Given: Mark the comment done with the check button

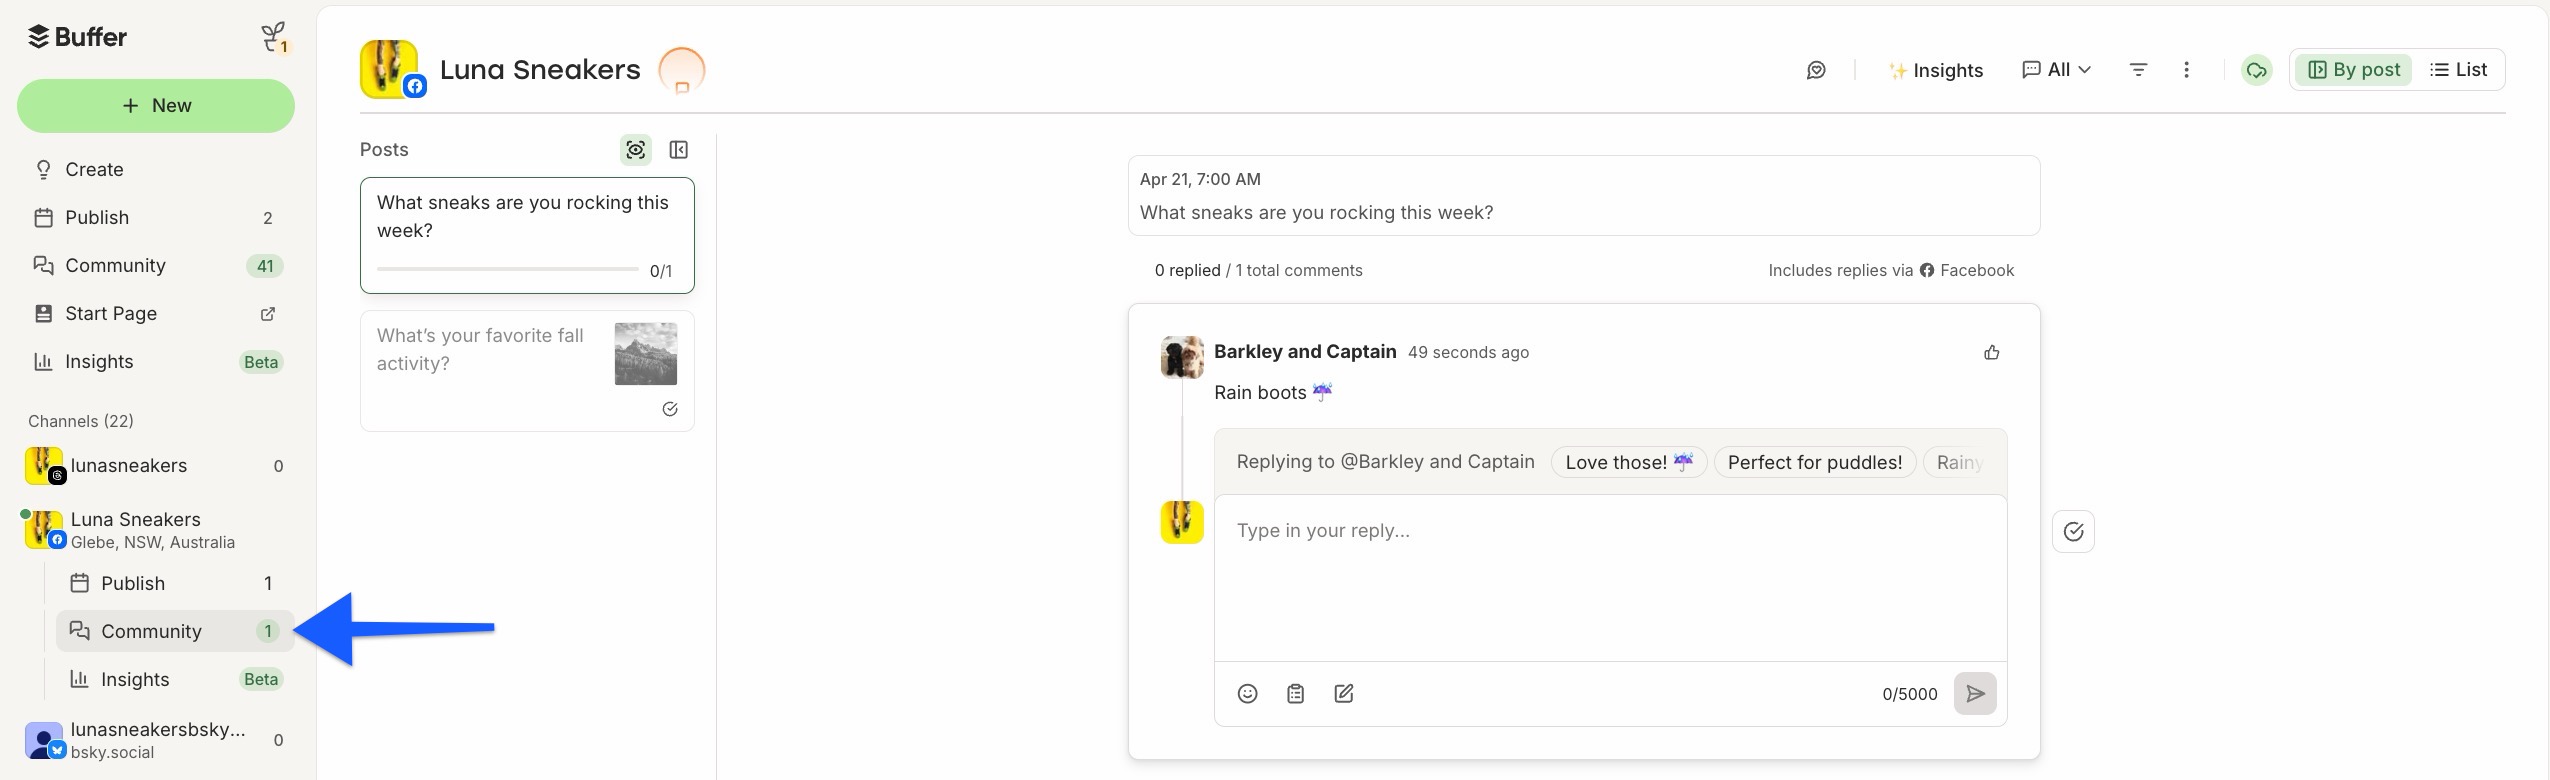Looking at the screenshot, I should point(2073,532).
